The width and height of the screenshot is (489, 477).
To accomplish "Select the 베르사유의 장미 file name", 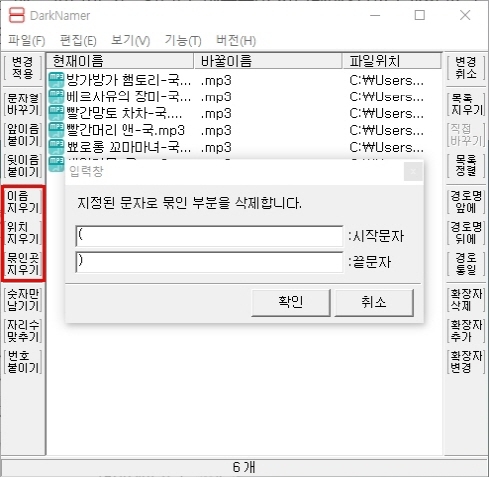I will click(129, 97).
